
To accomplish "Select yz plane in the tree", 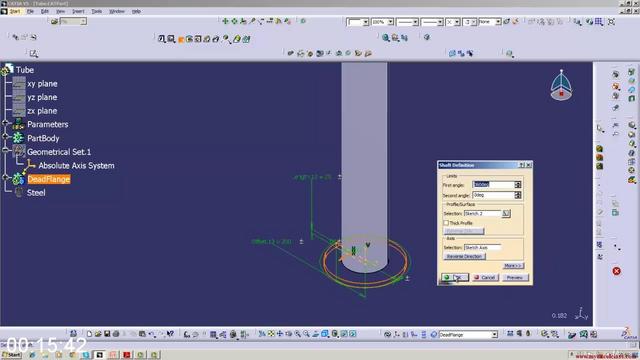I will (42, 97).
